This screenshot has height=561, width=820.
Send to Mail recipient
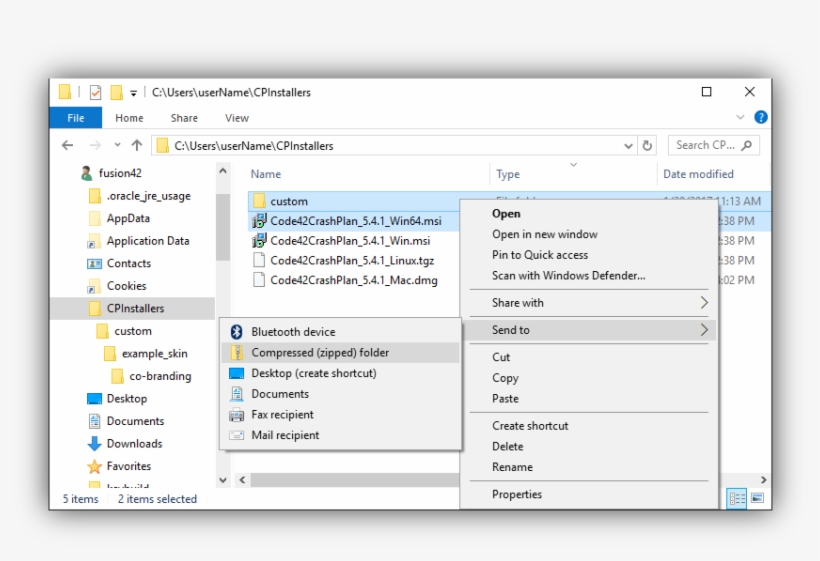pos(340,435)
